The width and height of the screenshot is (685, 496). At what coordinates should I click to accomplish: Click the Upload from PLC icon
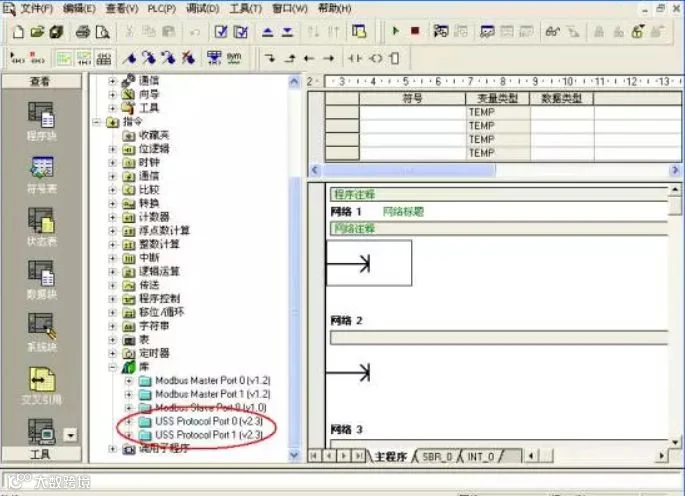pyautogui.click(x=267, y=31)
